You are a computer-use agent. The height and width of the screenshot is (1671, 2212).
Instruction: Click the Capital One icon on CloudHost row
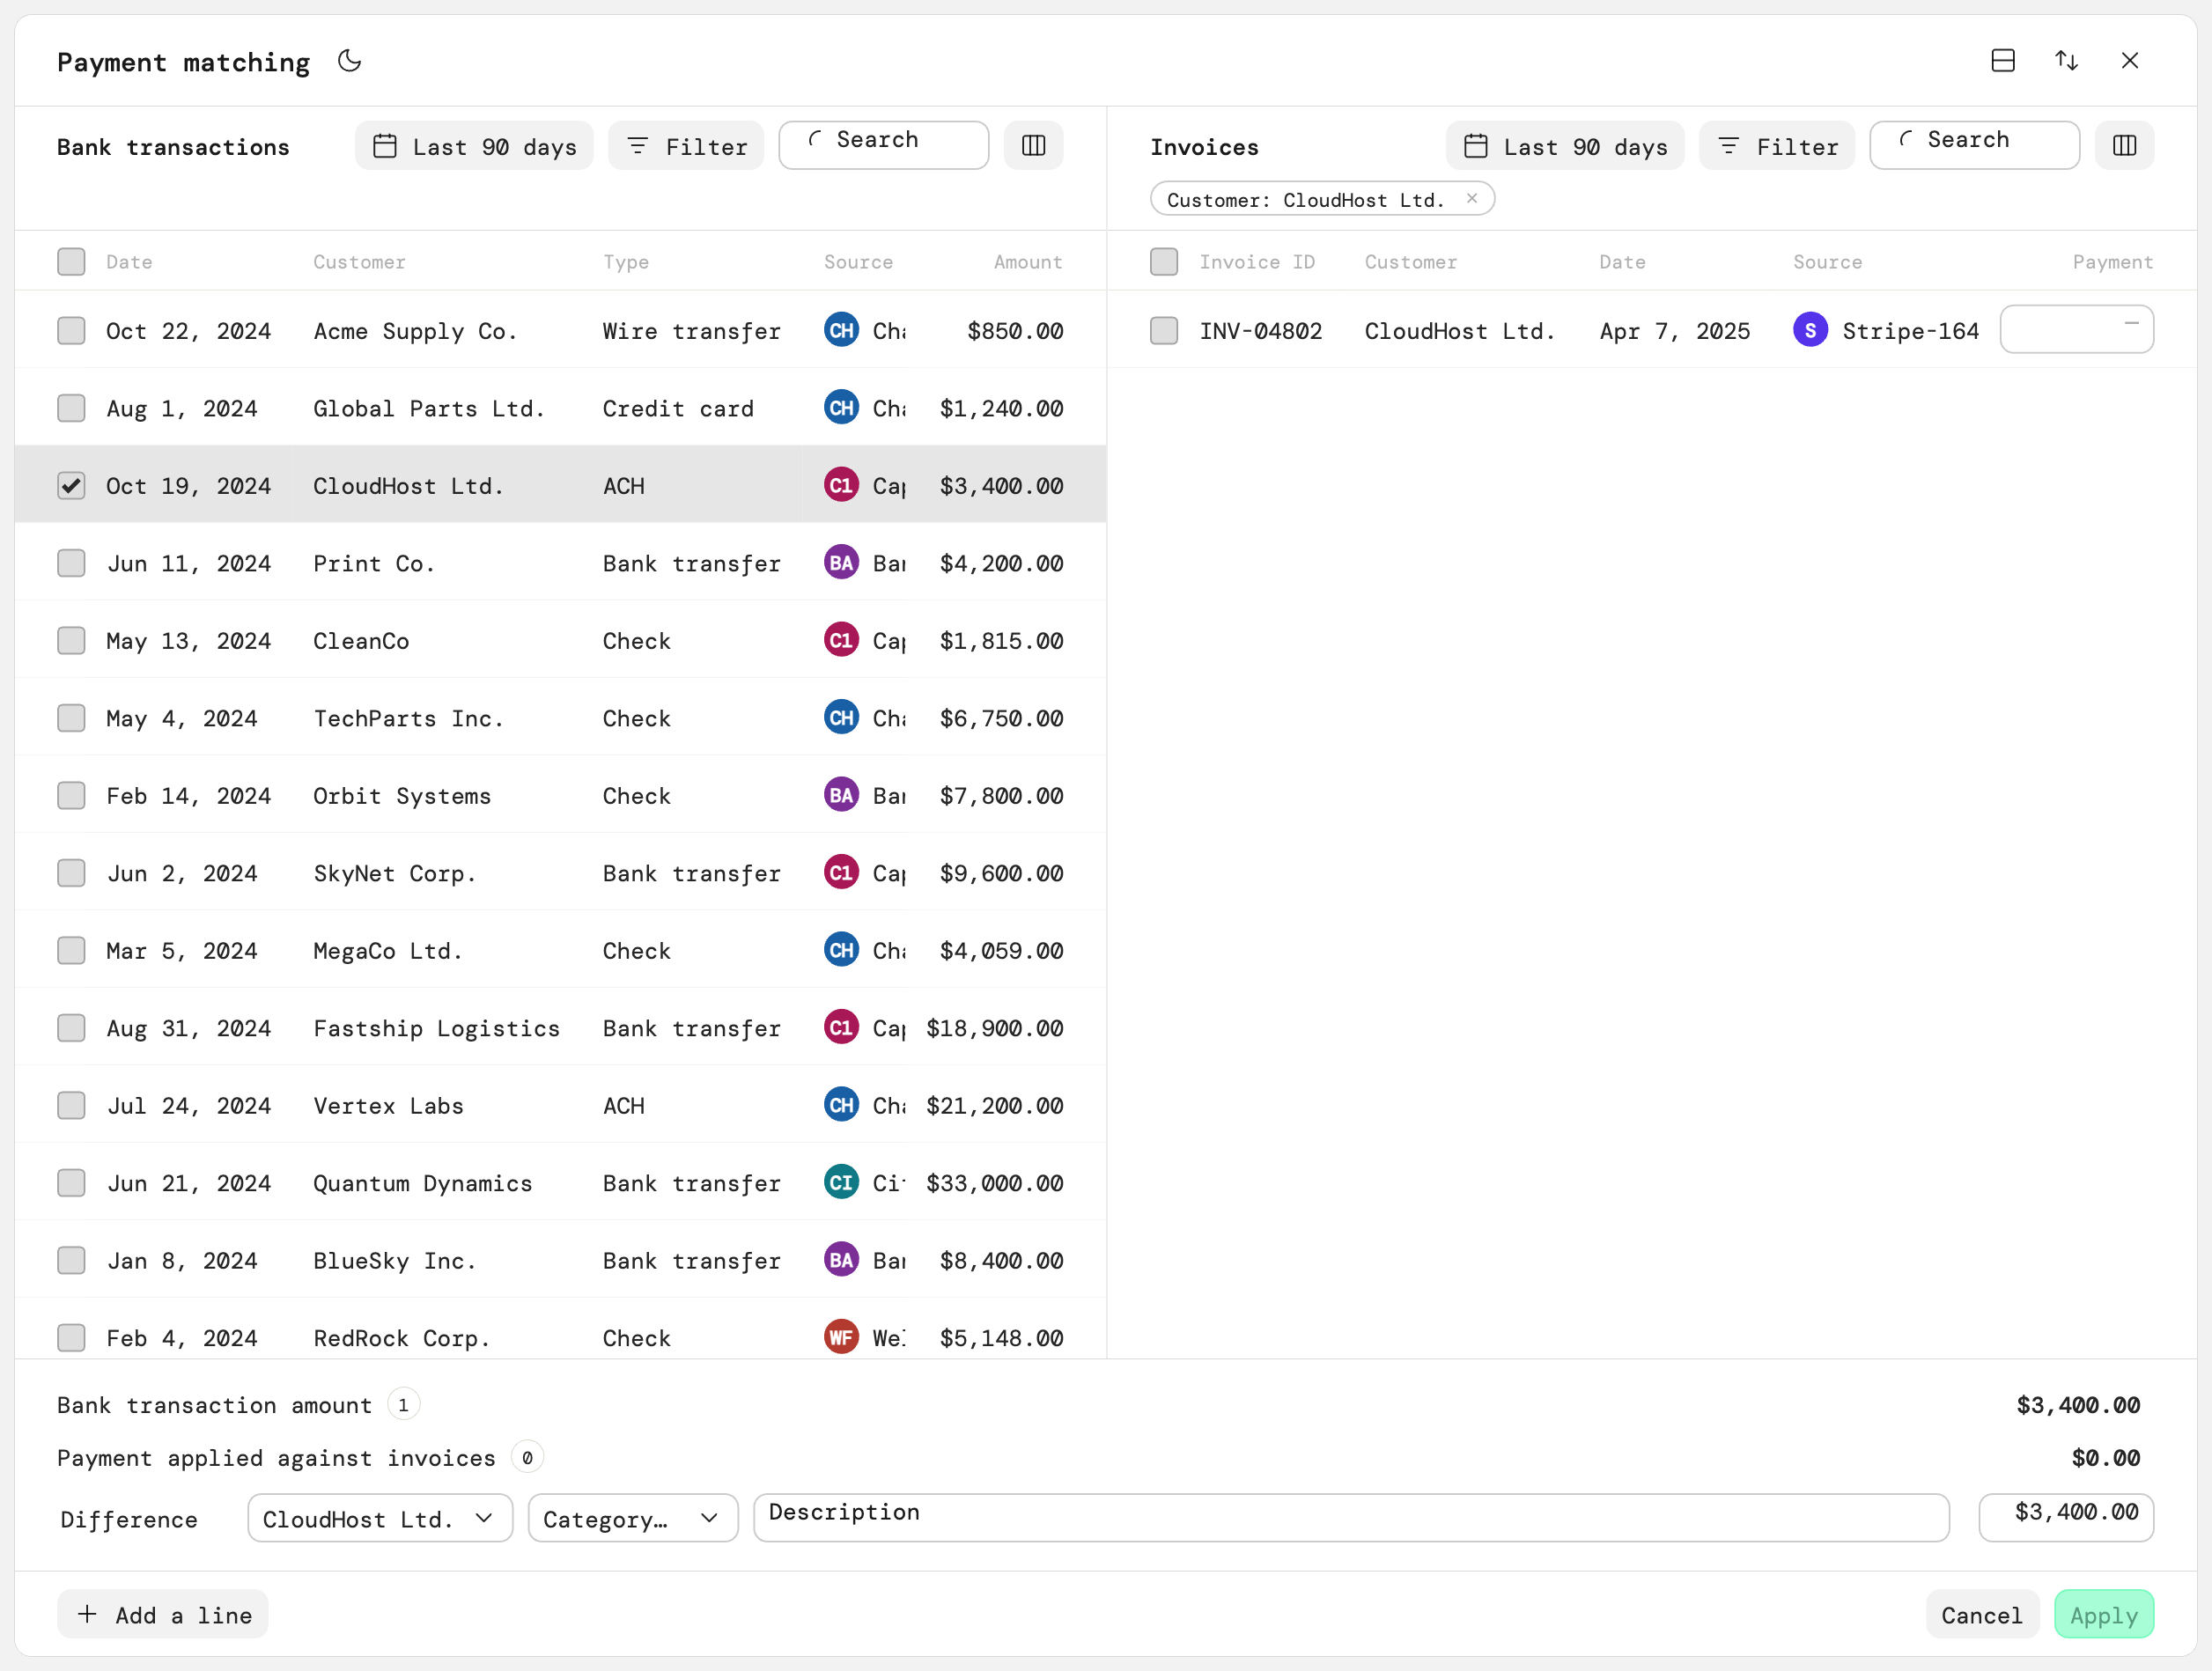click(841, 485)
